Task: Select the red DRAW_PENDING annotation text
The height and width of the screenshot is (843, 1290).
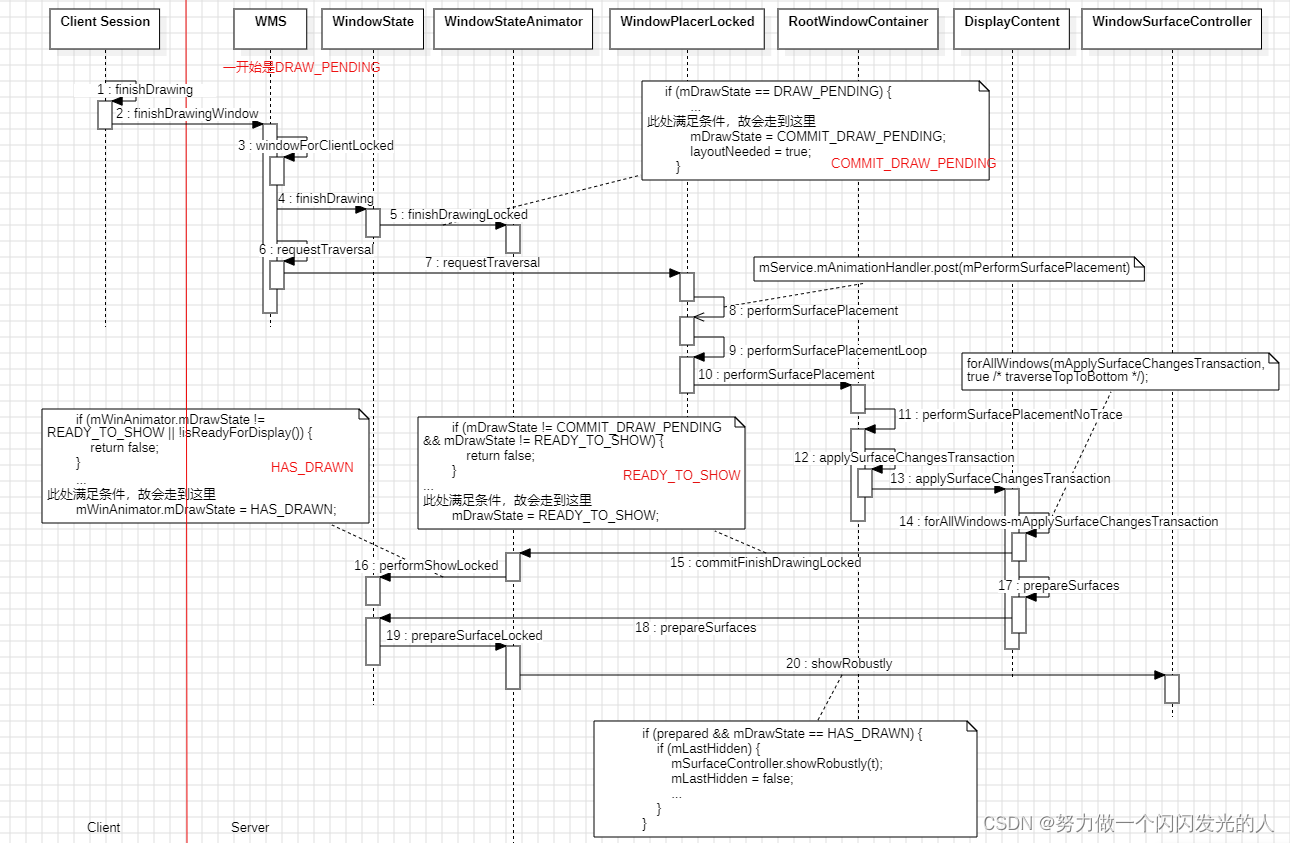Action: 302,67
